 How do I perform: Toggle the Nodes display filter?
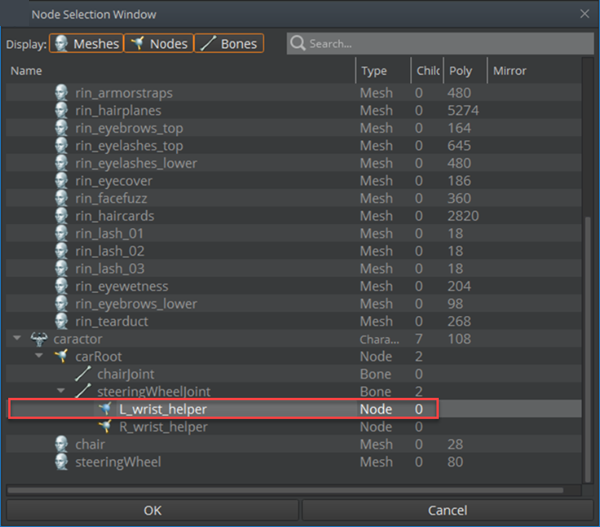[158, 44]
